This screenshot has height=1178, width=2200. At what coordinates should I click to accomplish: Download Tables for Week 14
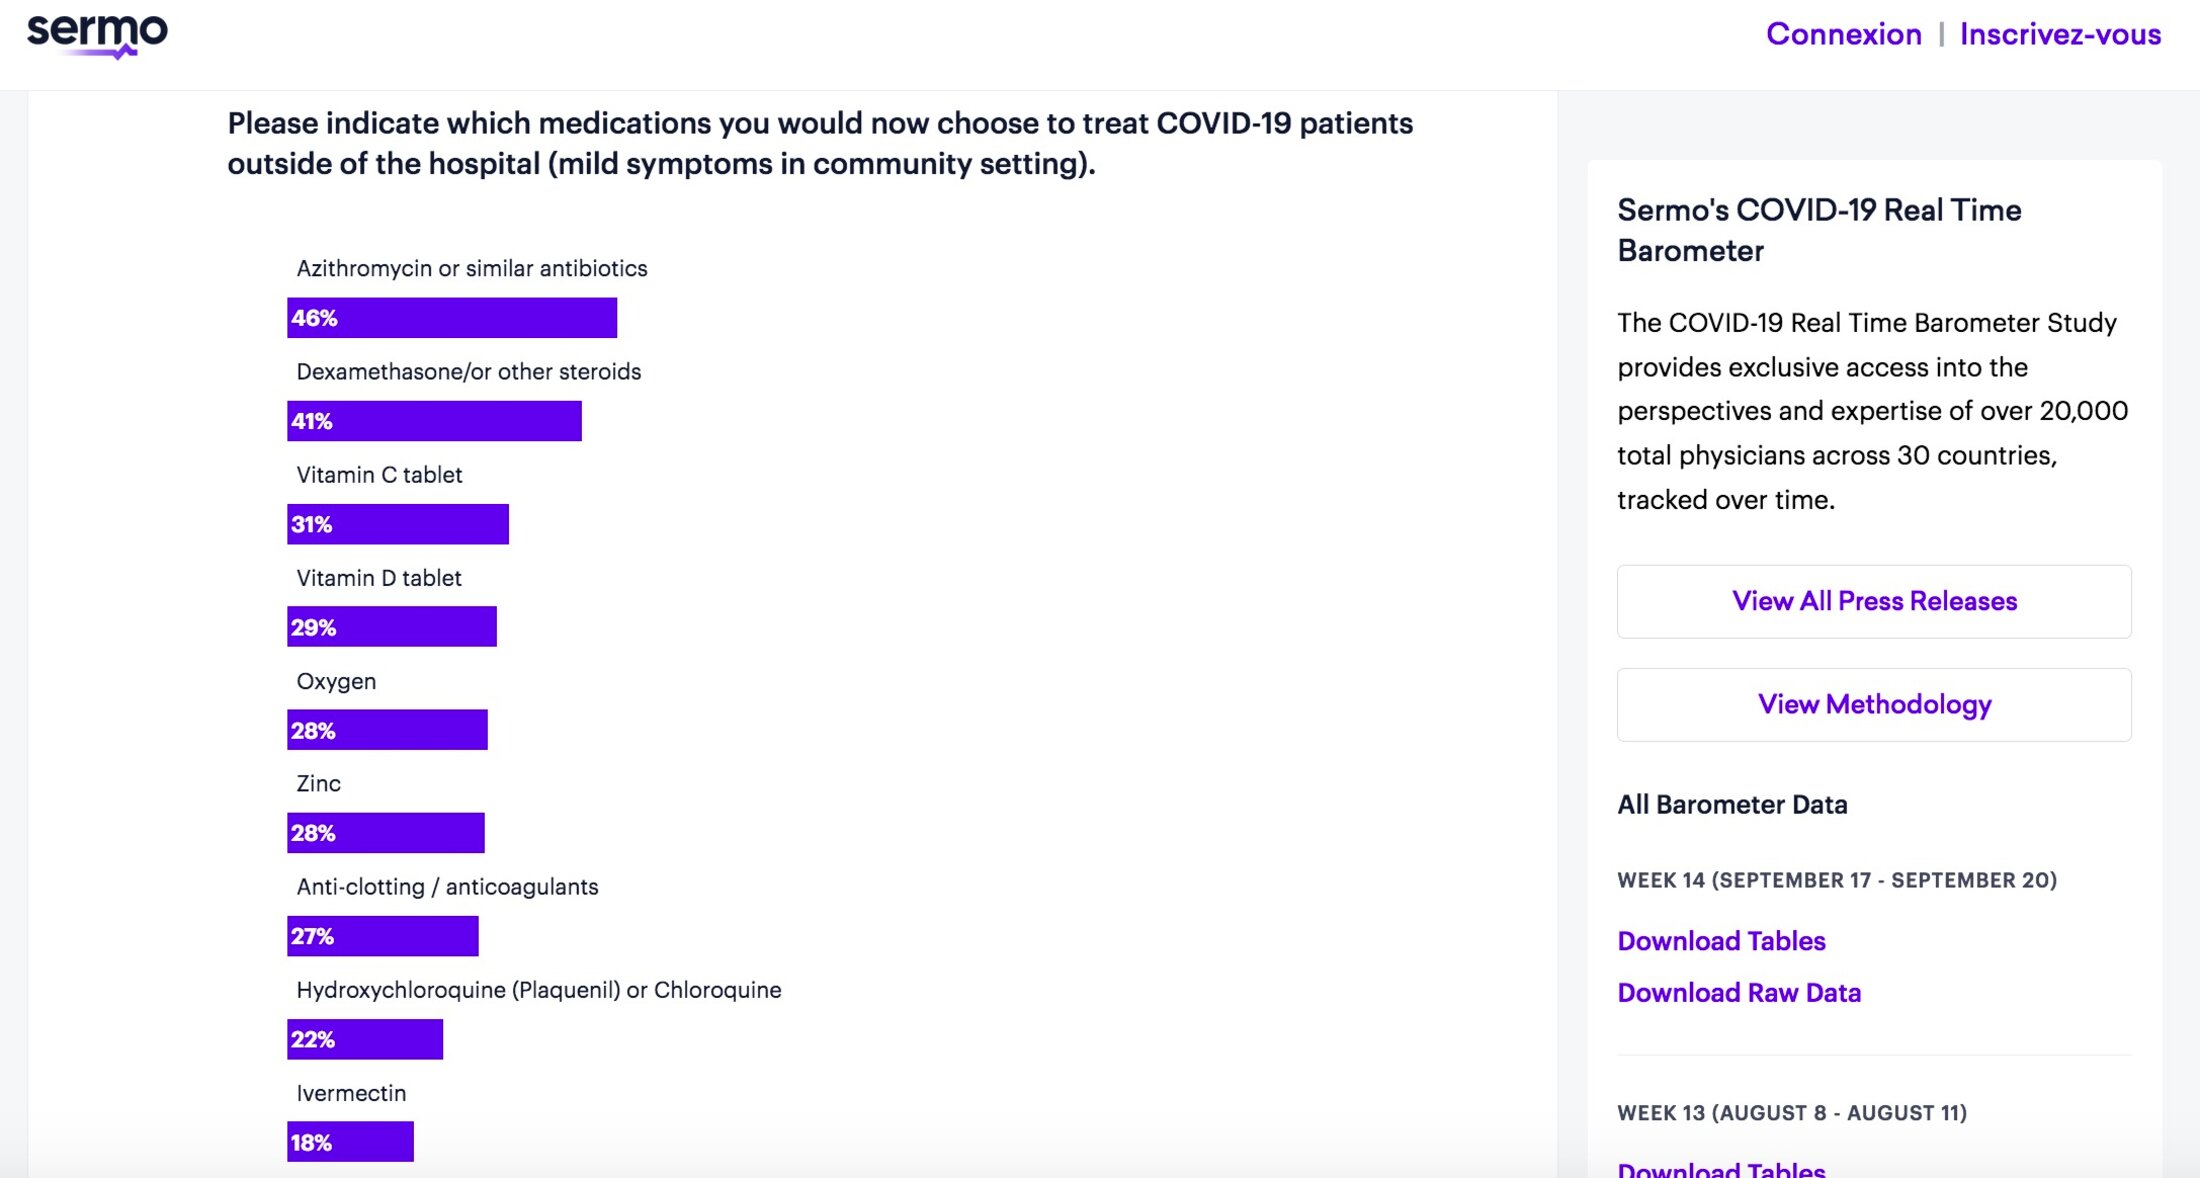[1721, 941]
